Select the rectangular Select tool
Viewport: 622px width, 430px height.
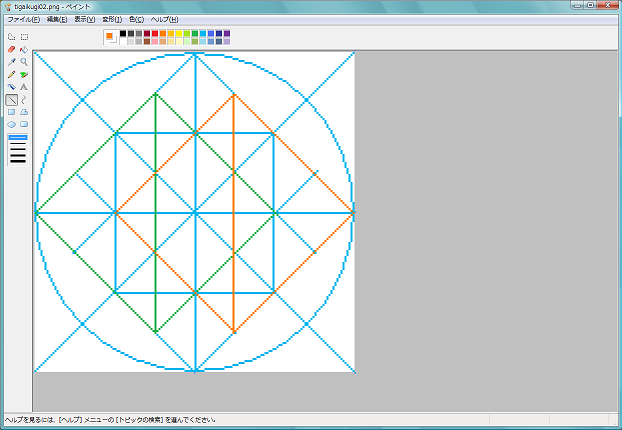click(24, 37)
